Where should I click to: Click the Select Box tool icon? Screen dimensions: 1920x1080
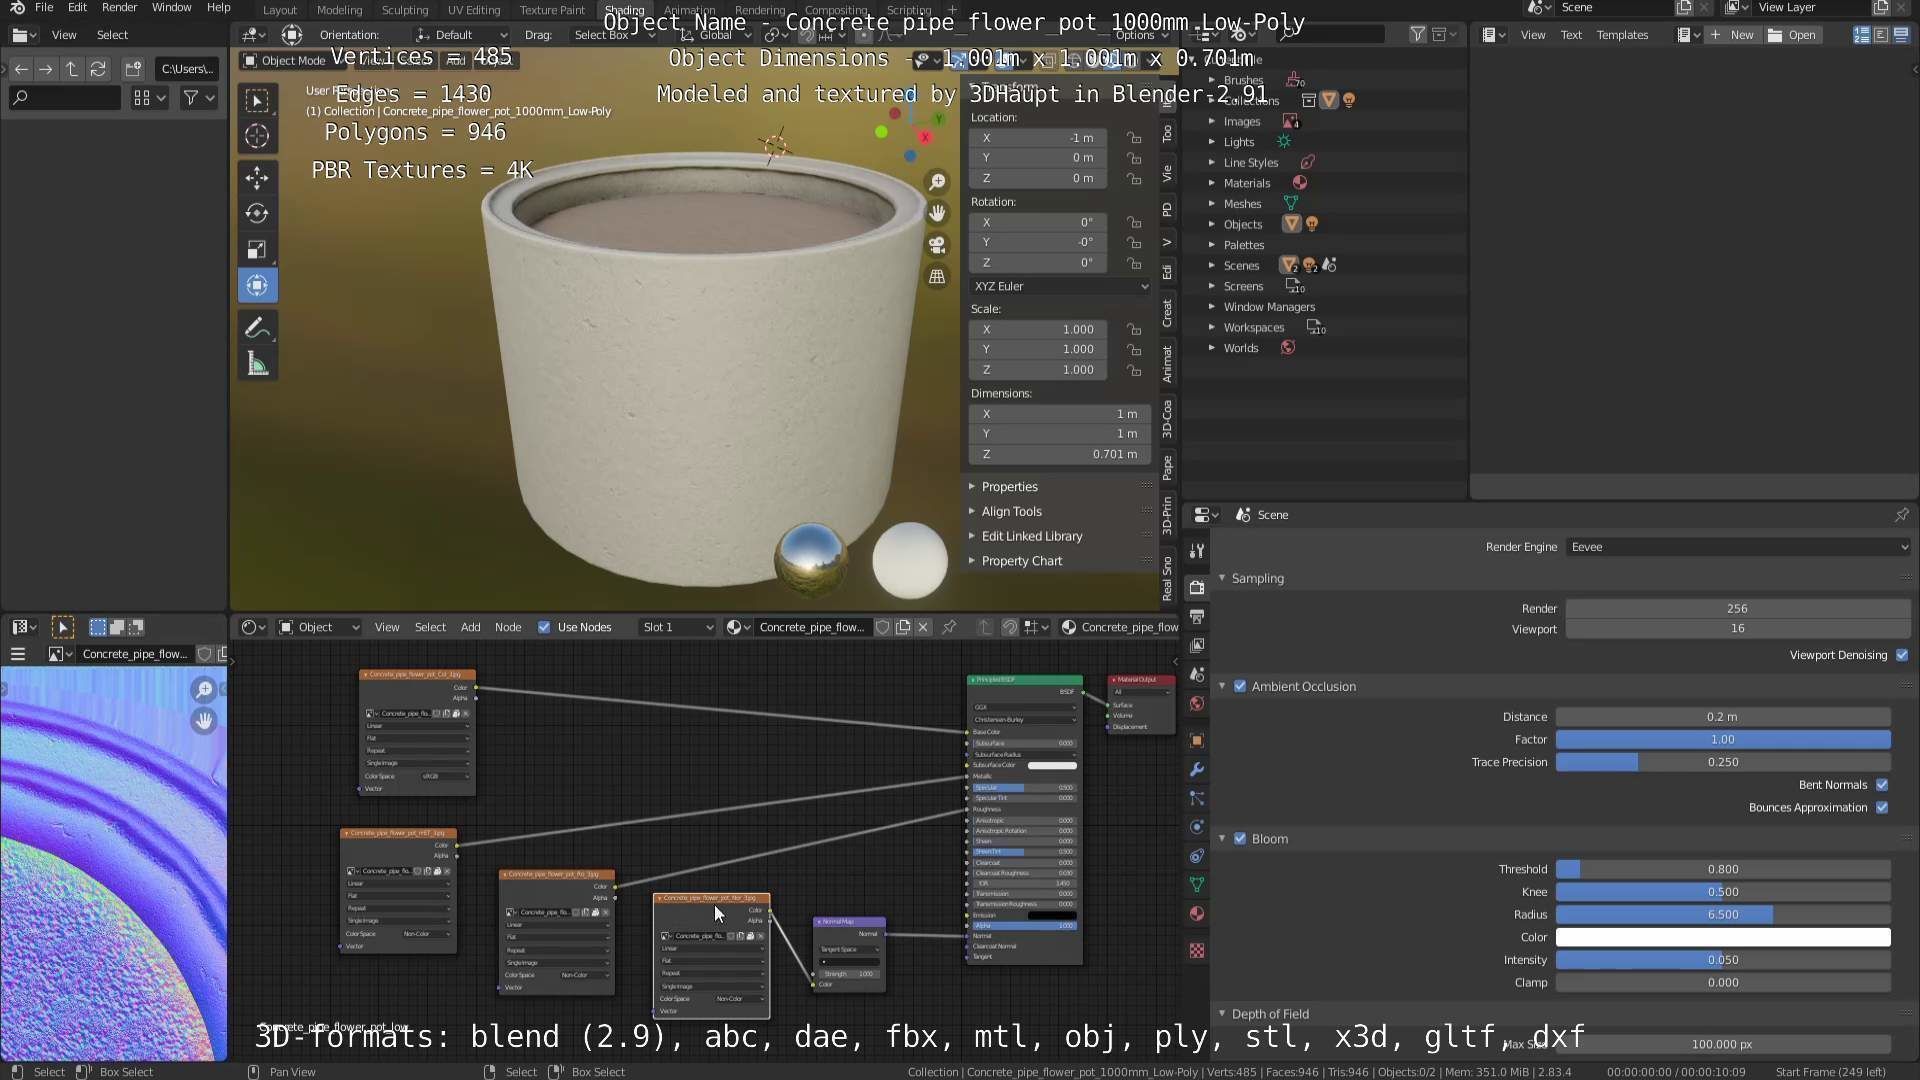pos(257,100)
